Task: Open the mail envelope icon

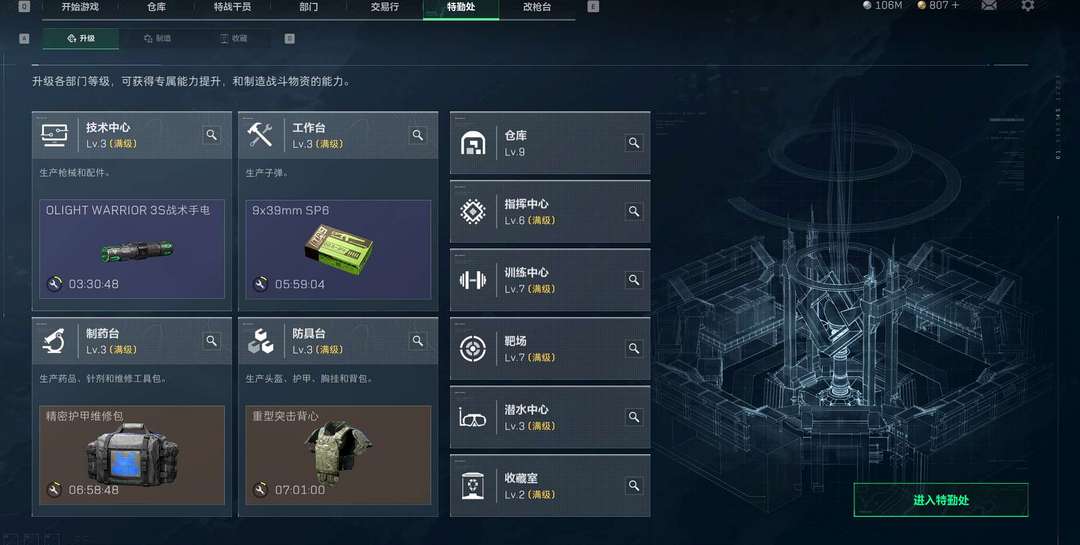Action: [989, 6]
